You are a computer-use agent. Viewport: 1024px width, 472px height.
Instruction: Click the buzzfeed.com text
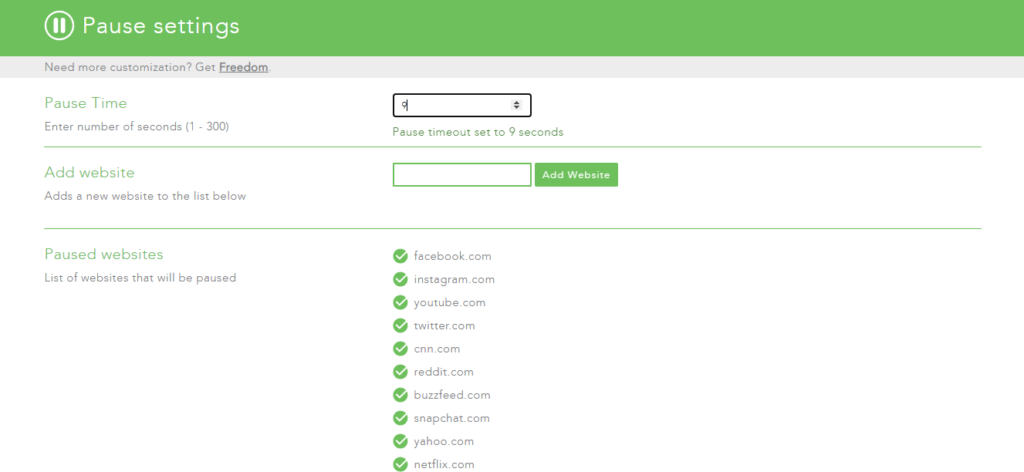click(452, 395)
